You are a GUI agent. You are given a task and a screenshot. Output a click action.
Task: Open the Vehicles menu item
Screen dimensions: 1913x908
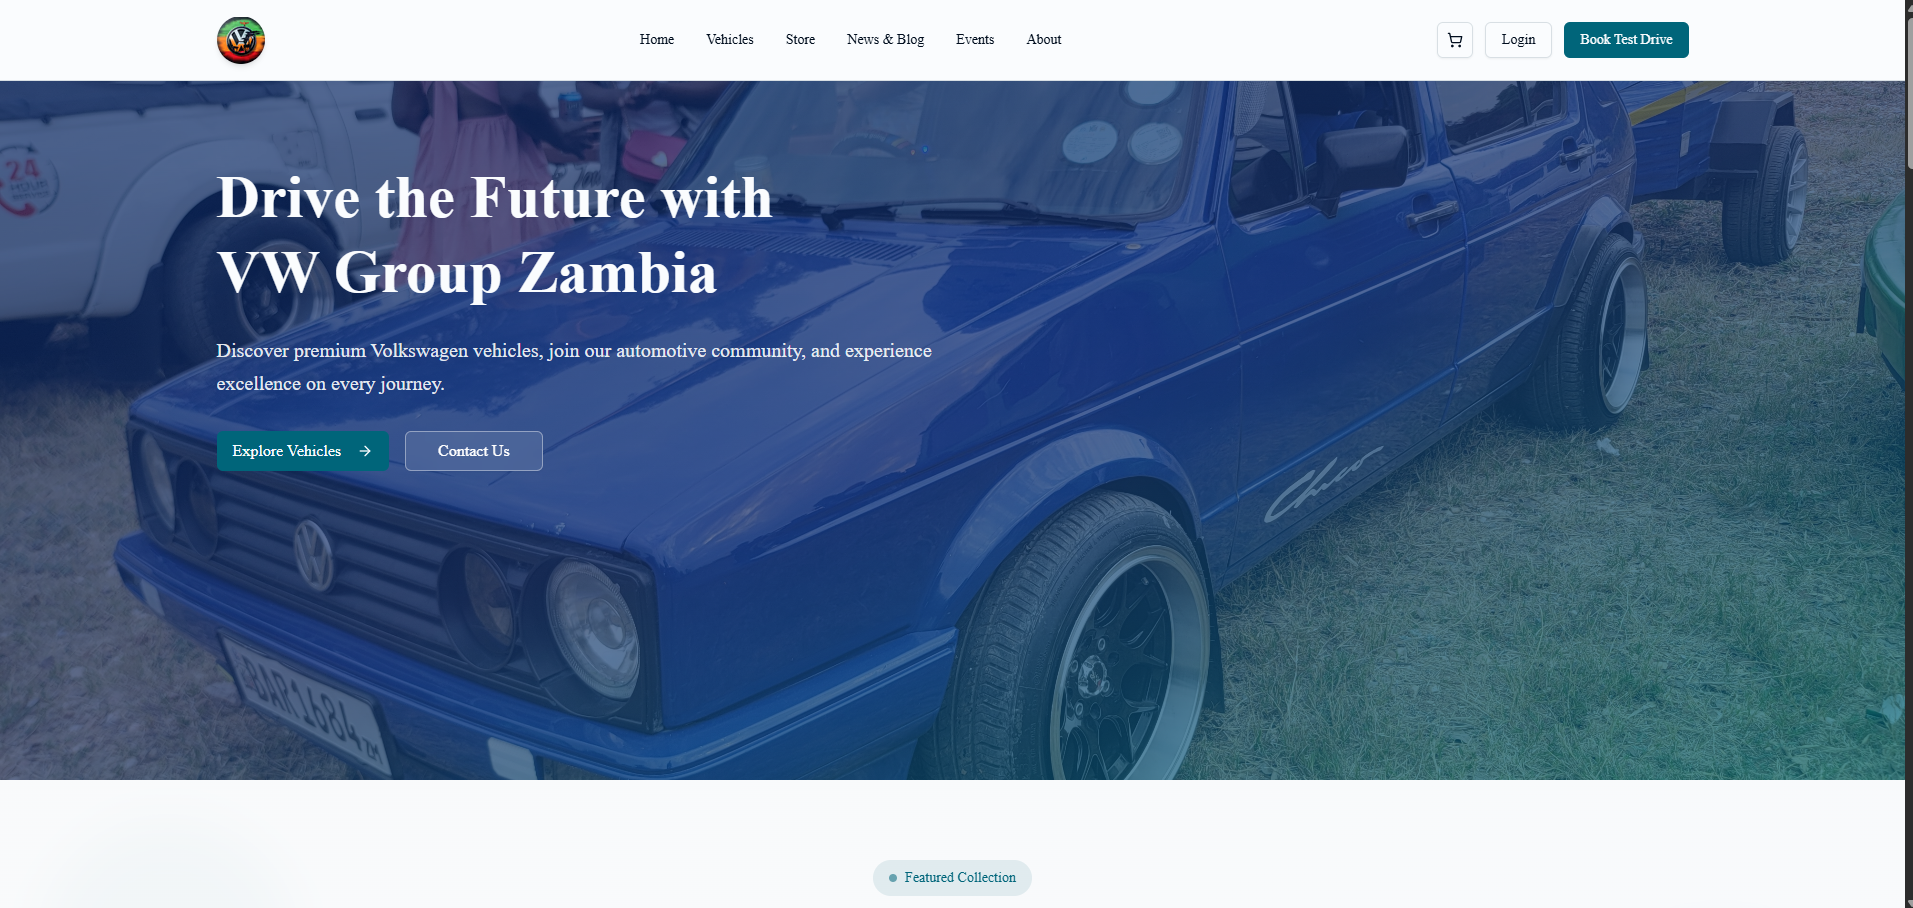click(x=730, y=40)
